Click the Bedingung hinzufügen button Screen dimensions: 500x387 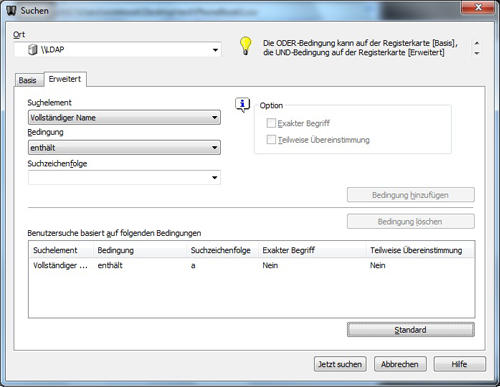tap(411, 195)
